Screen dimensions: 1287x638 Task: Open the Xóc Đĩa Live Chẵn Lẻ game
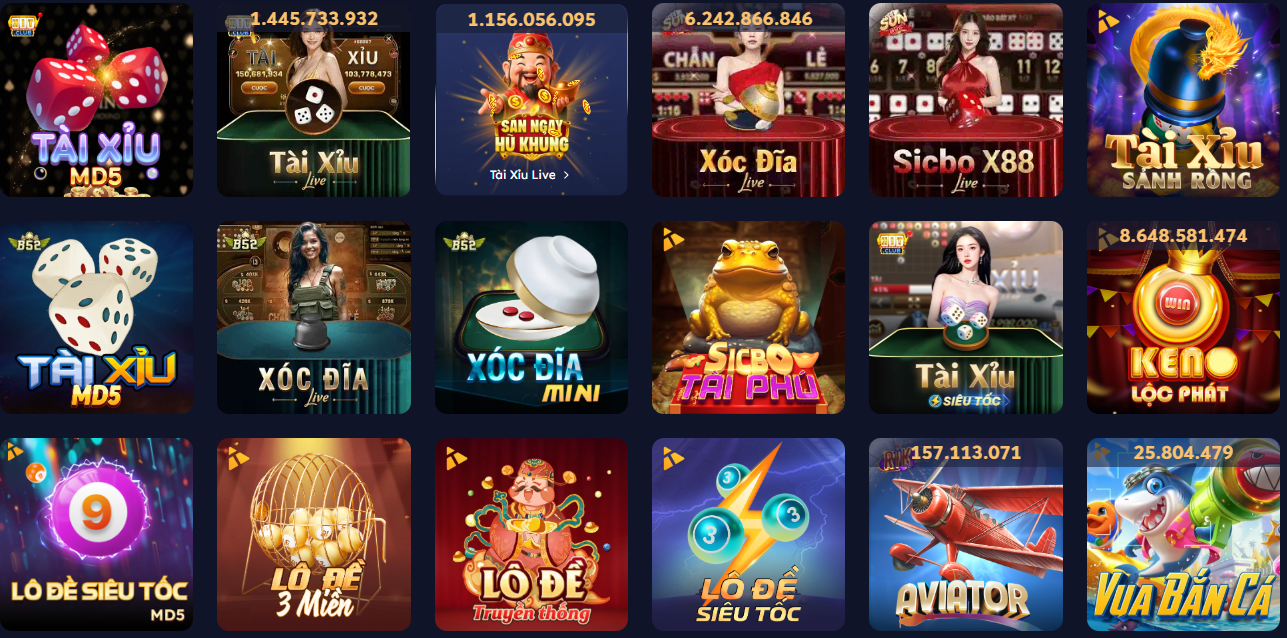click(748, 100)
